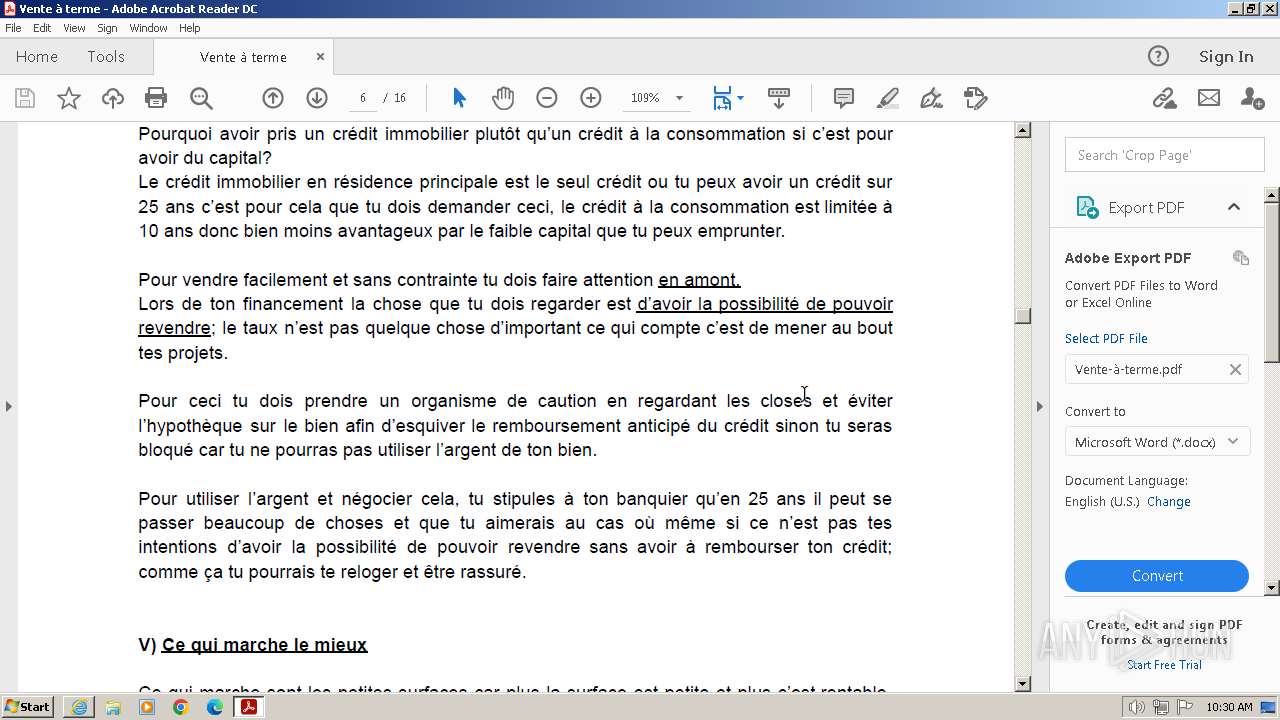1280x720 pixels.
Task: Switch to the Tools tab
Action: (x=106, y=57)
